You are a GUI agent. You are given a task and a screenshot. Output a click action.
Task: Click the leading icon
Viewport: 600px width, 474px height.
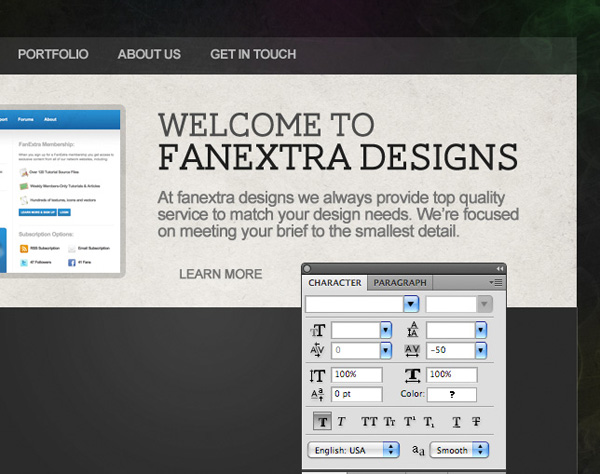[412, 330]
